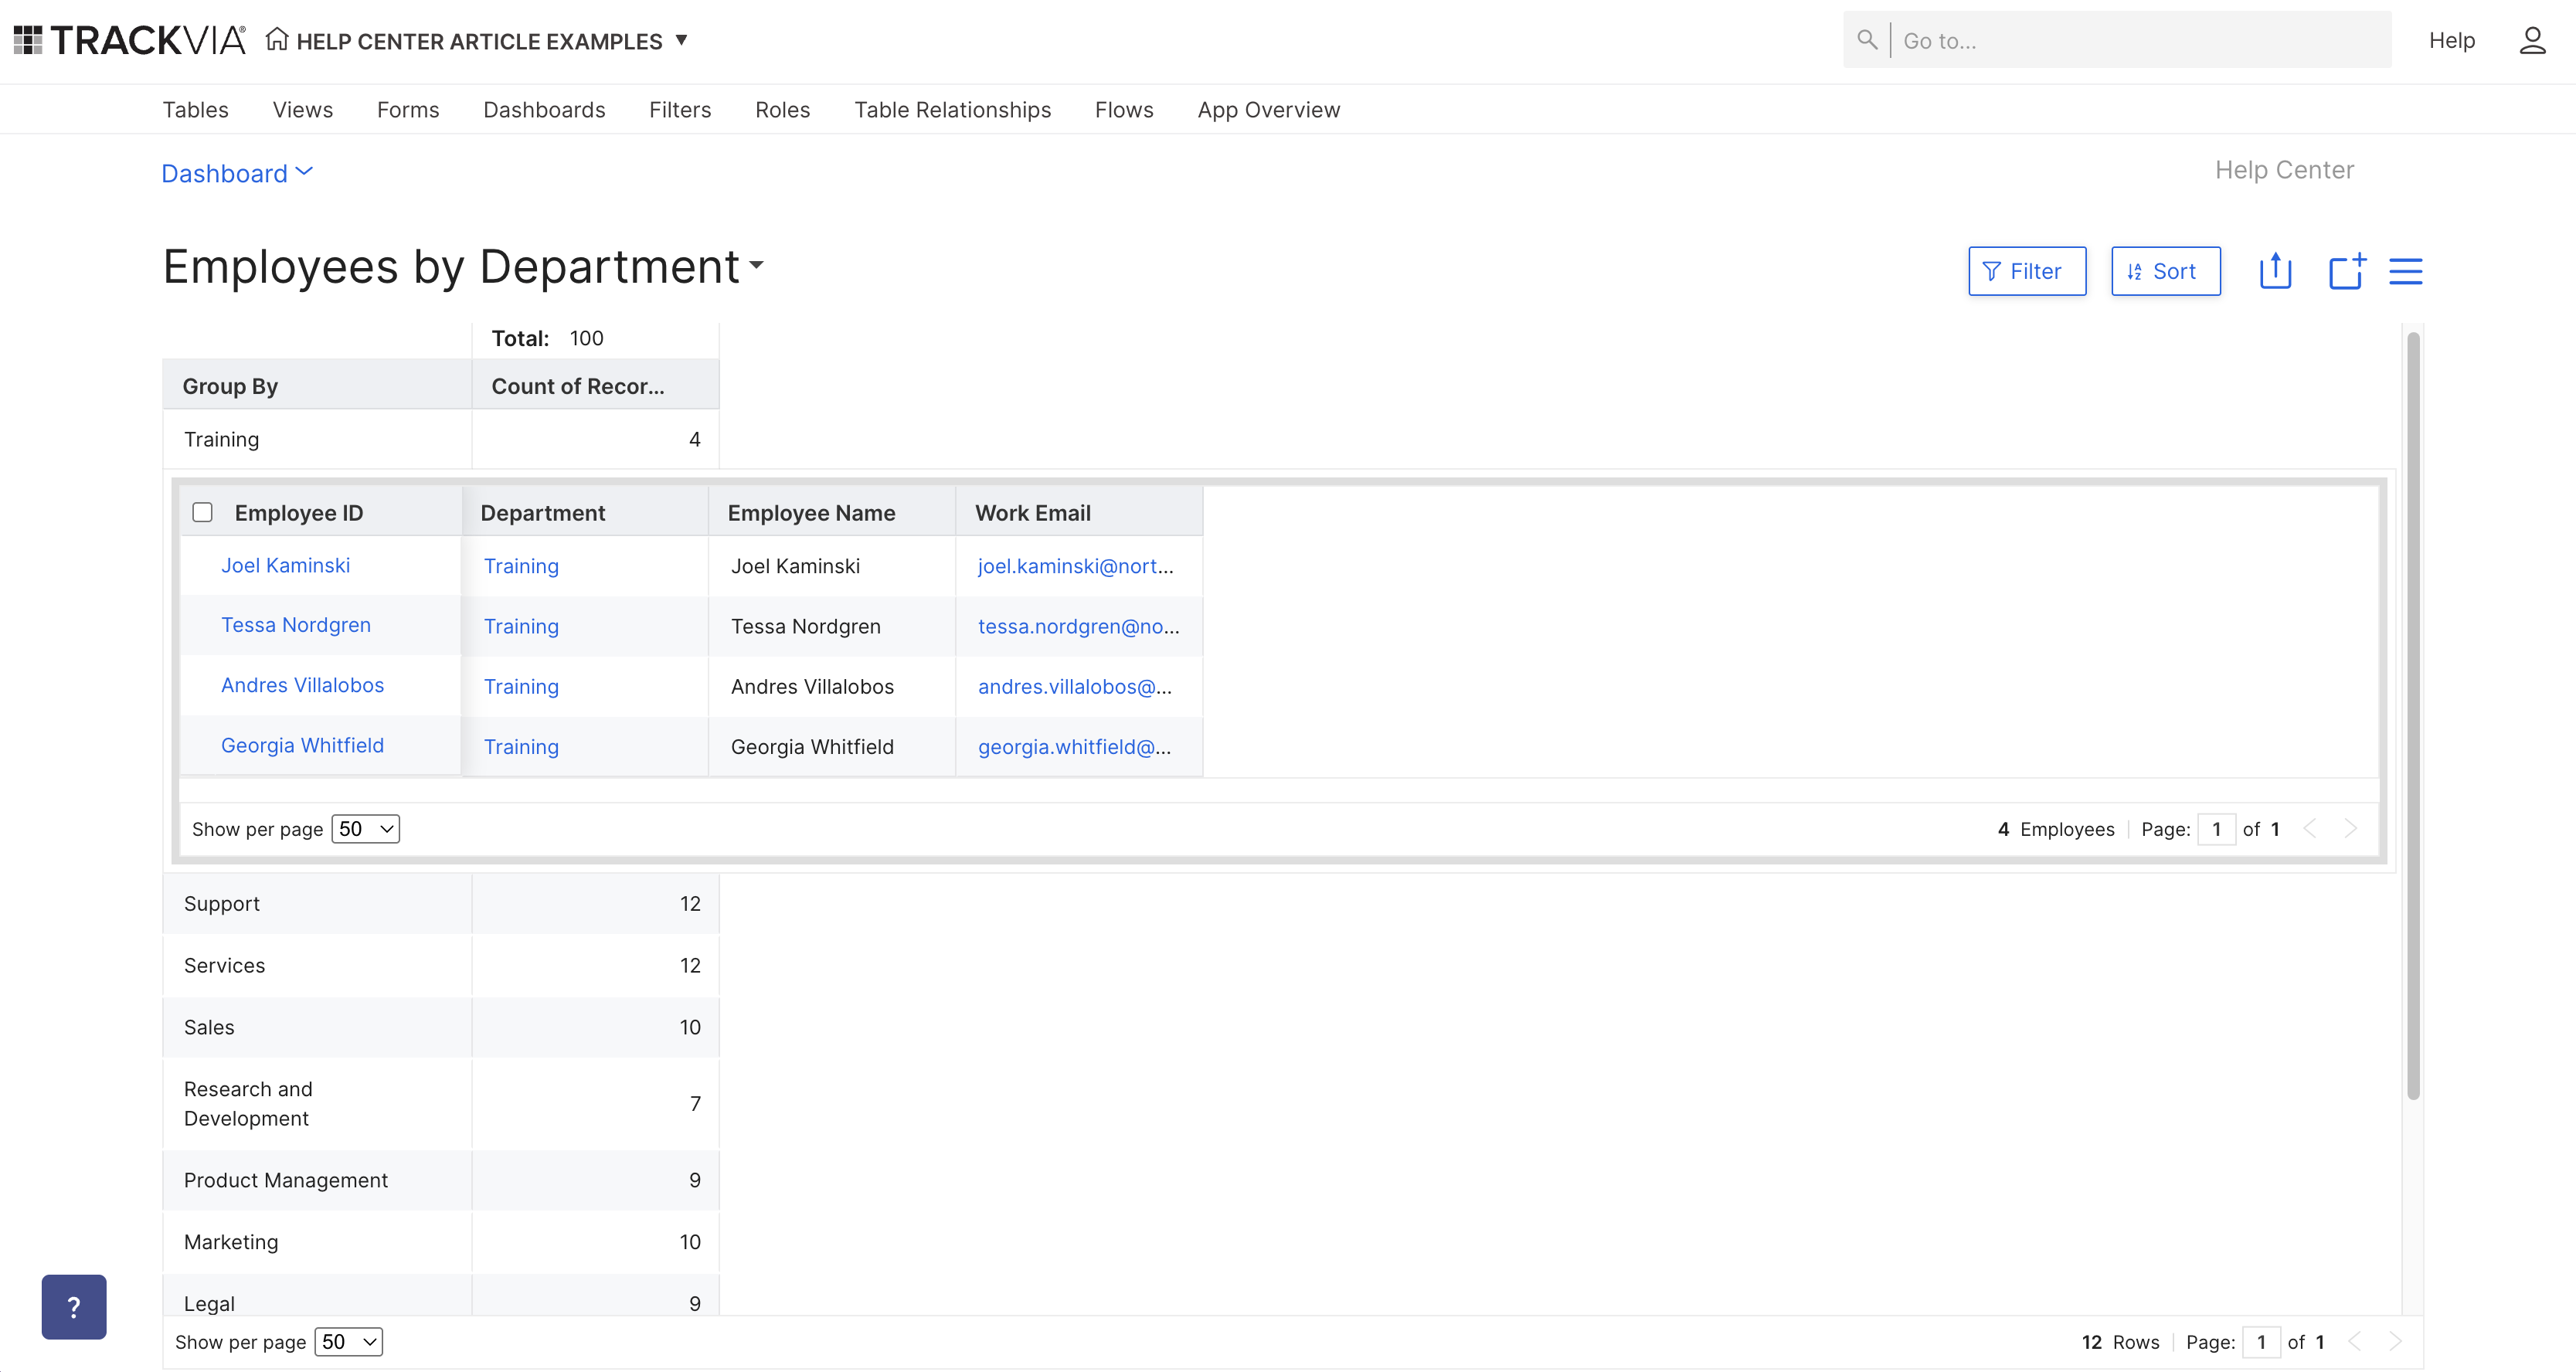Screen dimensions: 2576x1372
Task: Click the search magnifier icon
Action: click(x=1866, y=40)
